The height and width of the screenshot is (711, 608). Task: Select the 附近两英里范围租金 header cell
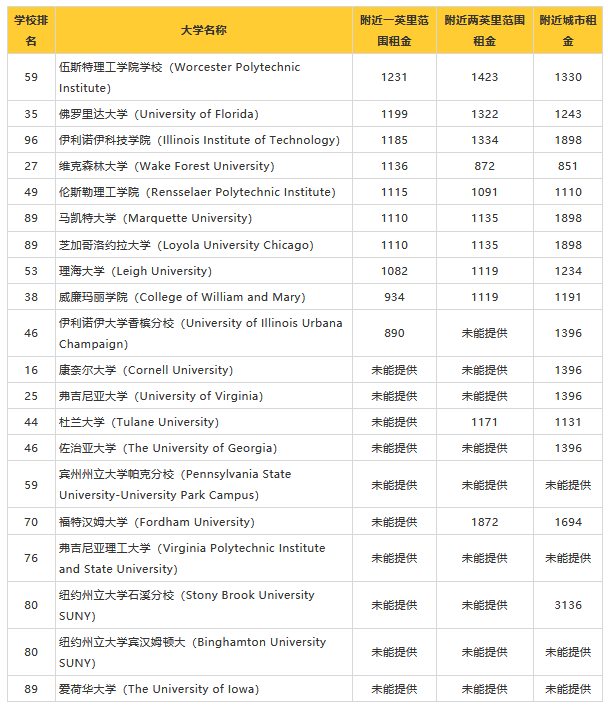485,30
